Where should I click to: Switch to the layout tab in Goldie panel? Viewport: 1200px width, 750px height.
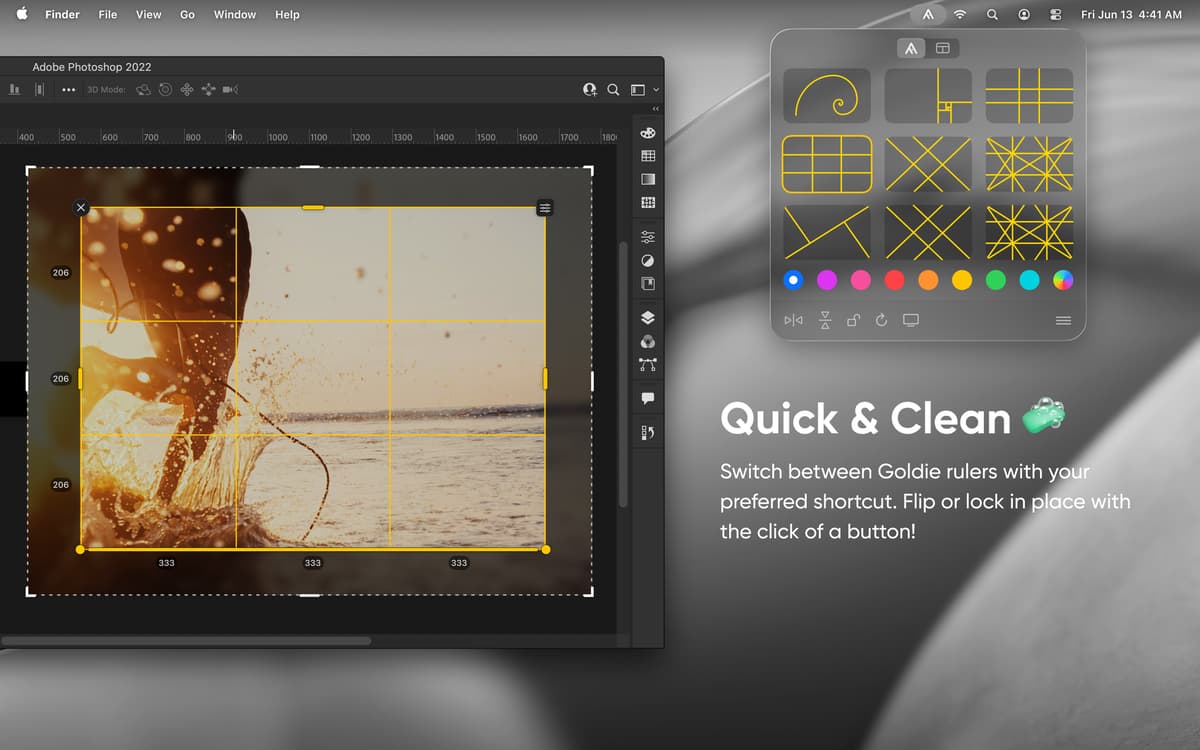point(943,48)
